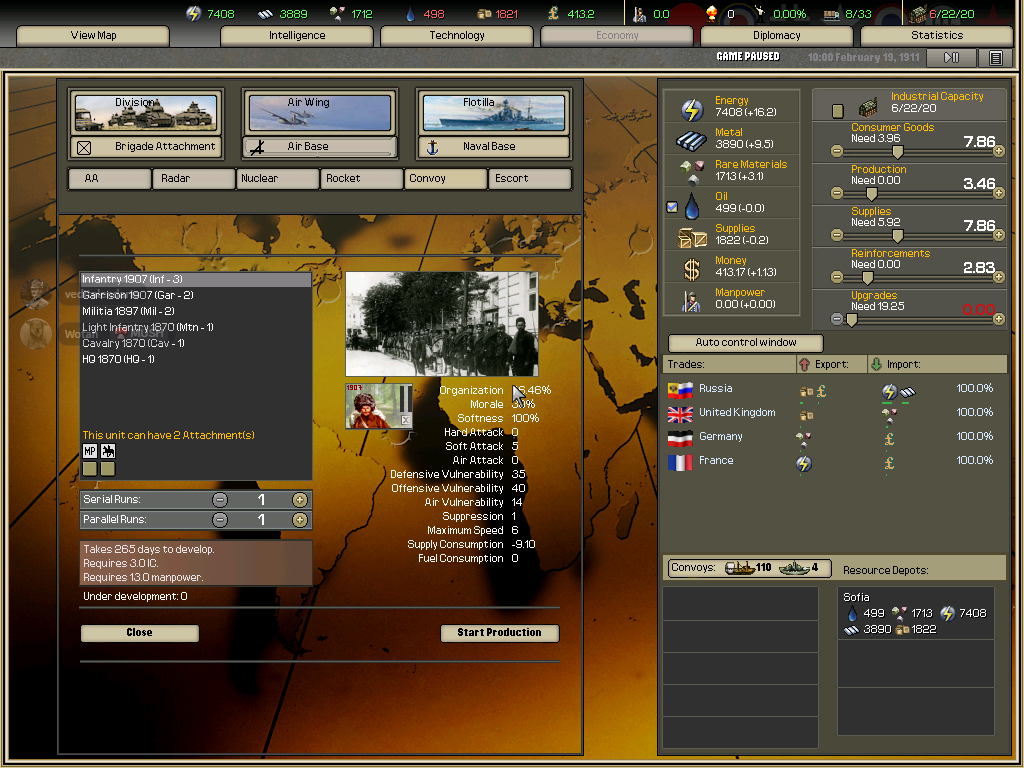Open the Technology tab
The height and width of the screenshot is (768, 1024).
pyautogui.click(x=456, y=35)
